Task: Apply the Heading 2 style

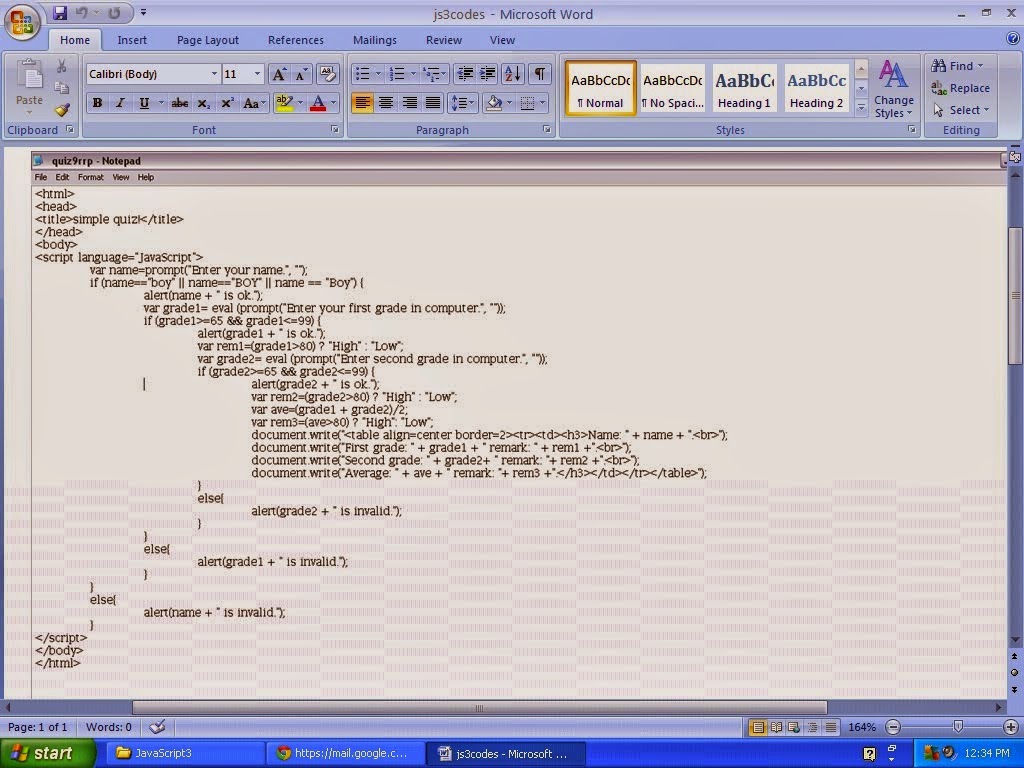Action: 816,89
